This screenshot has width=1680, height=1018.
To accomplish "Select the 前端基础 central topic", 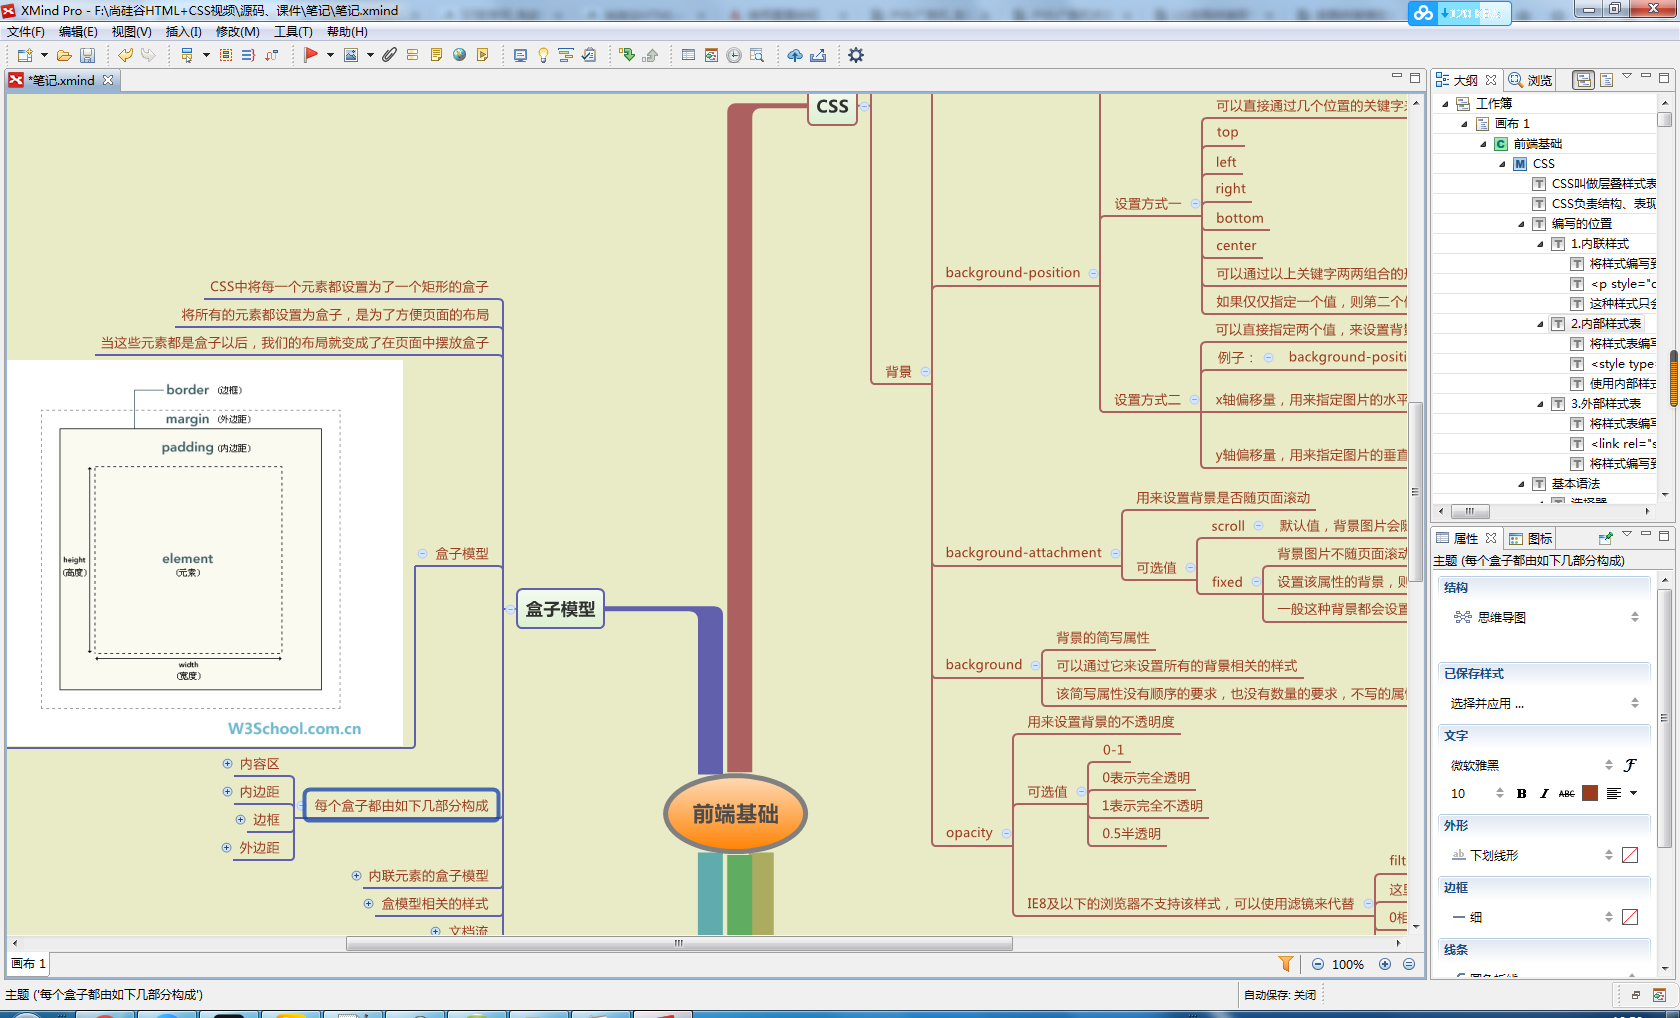I will coord(735,814).
